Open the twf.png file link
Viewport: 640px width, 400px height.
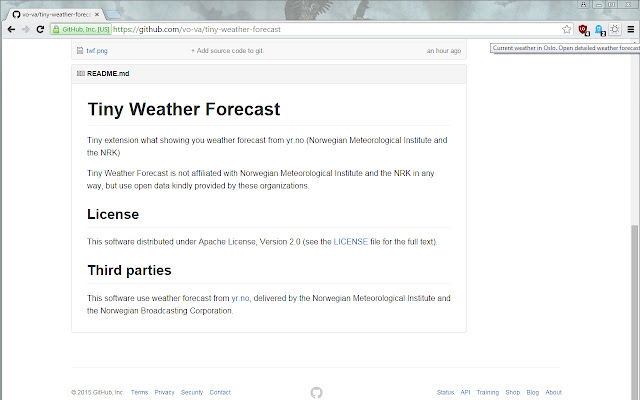[97, 51]
